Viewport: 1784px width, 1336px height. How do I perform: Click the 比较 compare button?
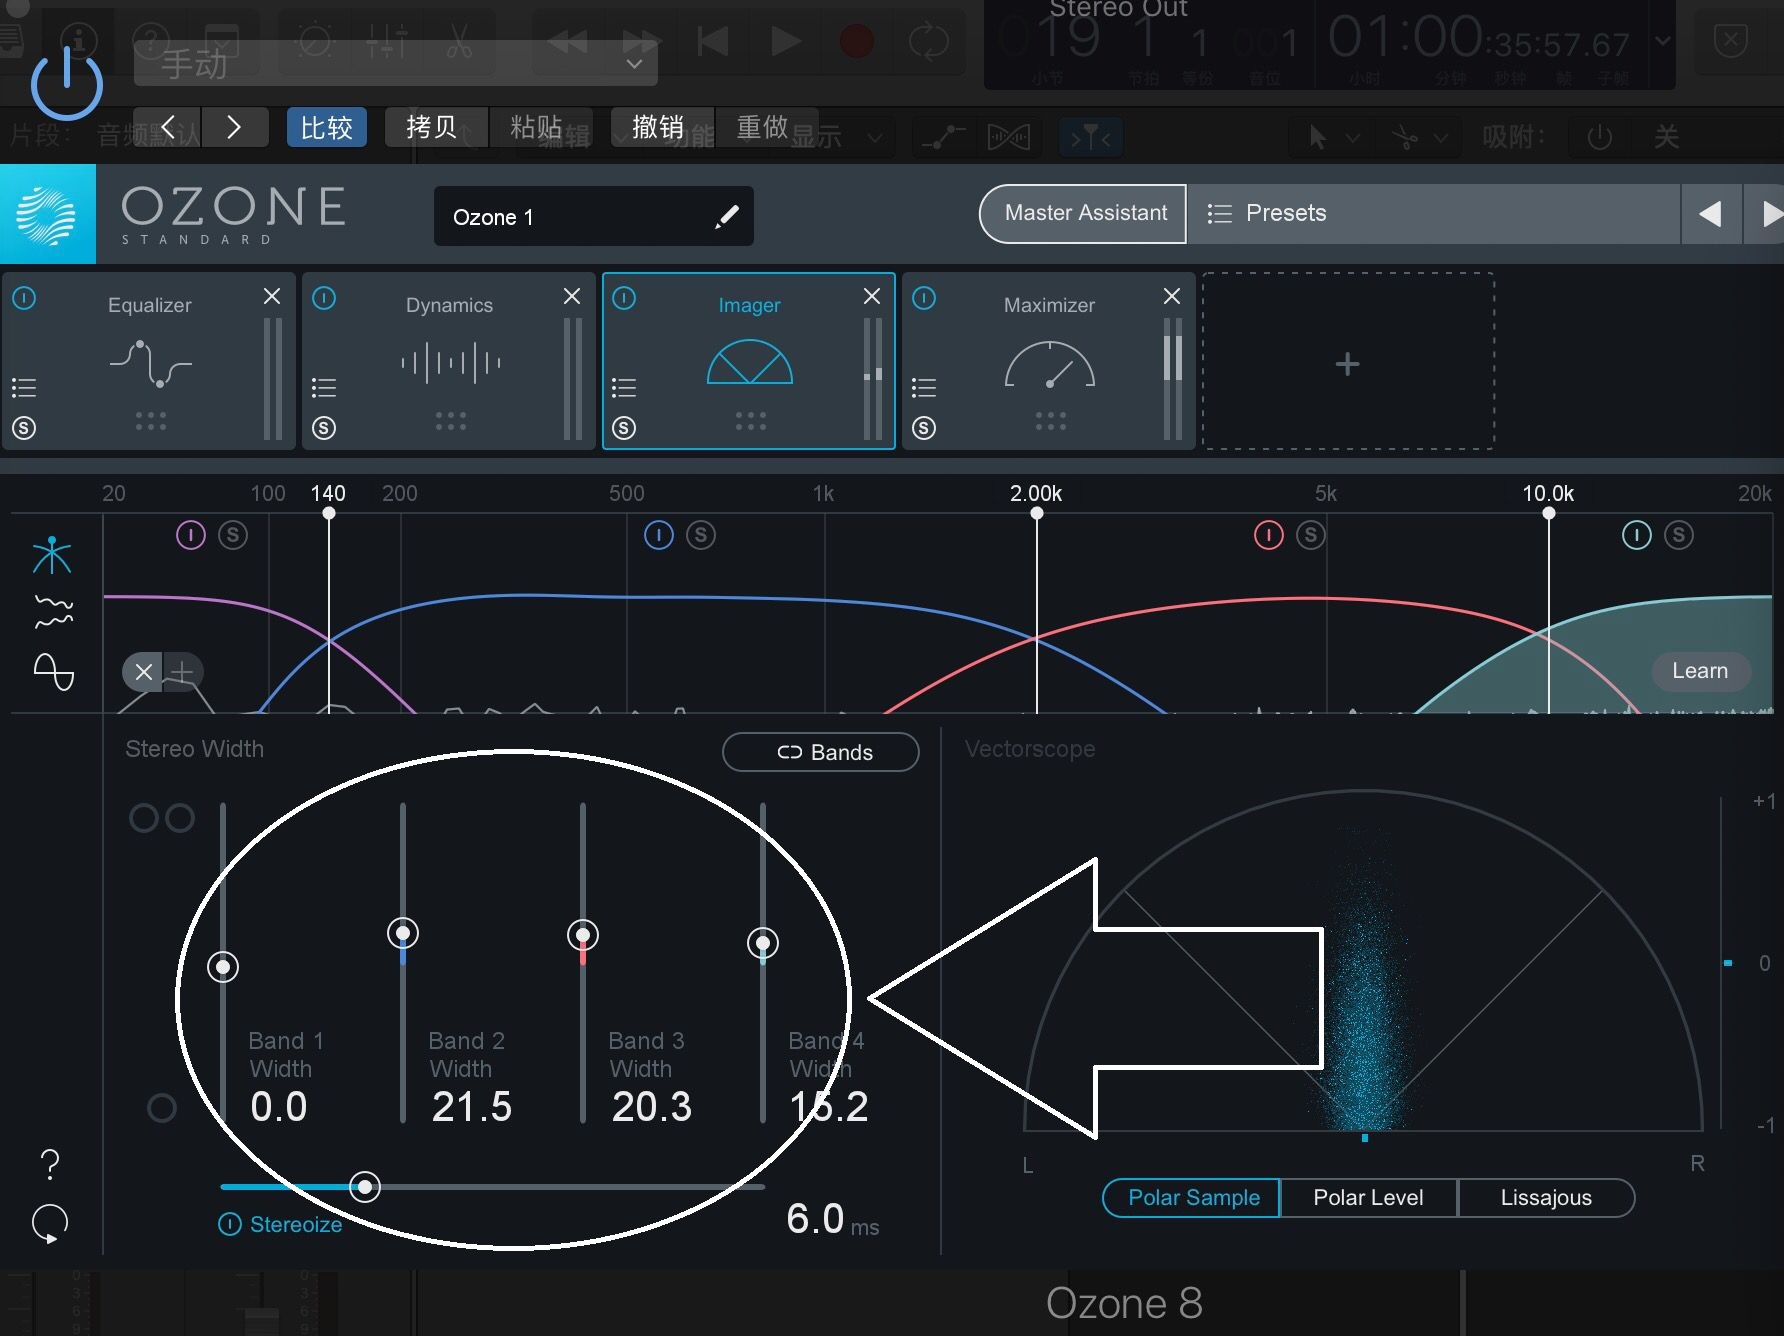(x=327, y=127)
